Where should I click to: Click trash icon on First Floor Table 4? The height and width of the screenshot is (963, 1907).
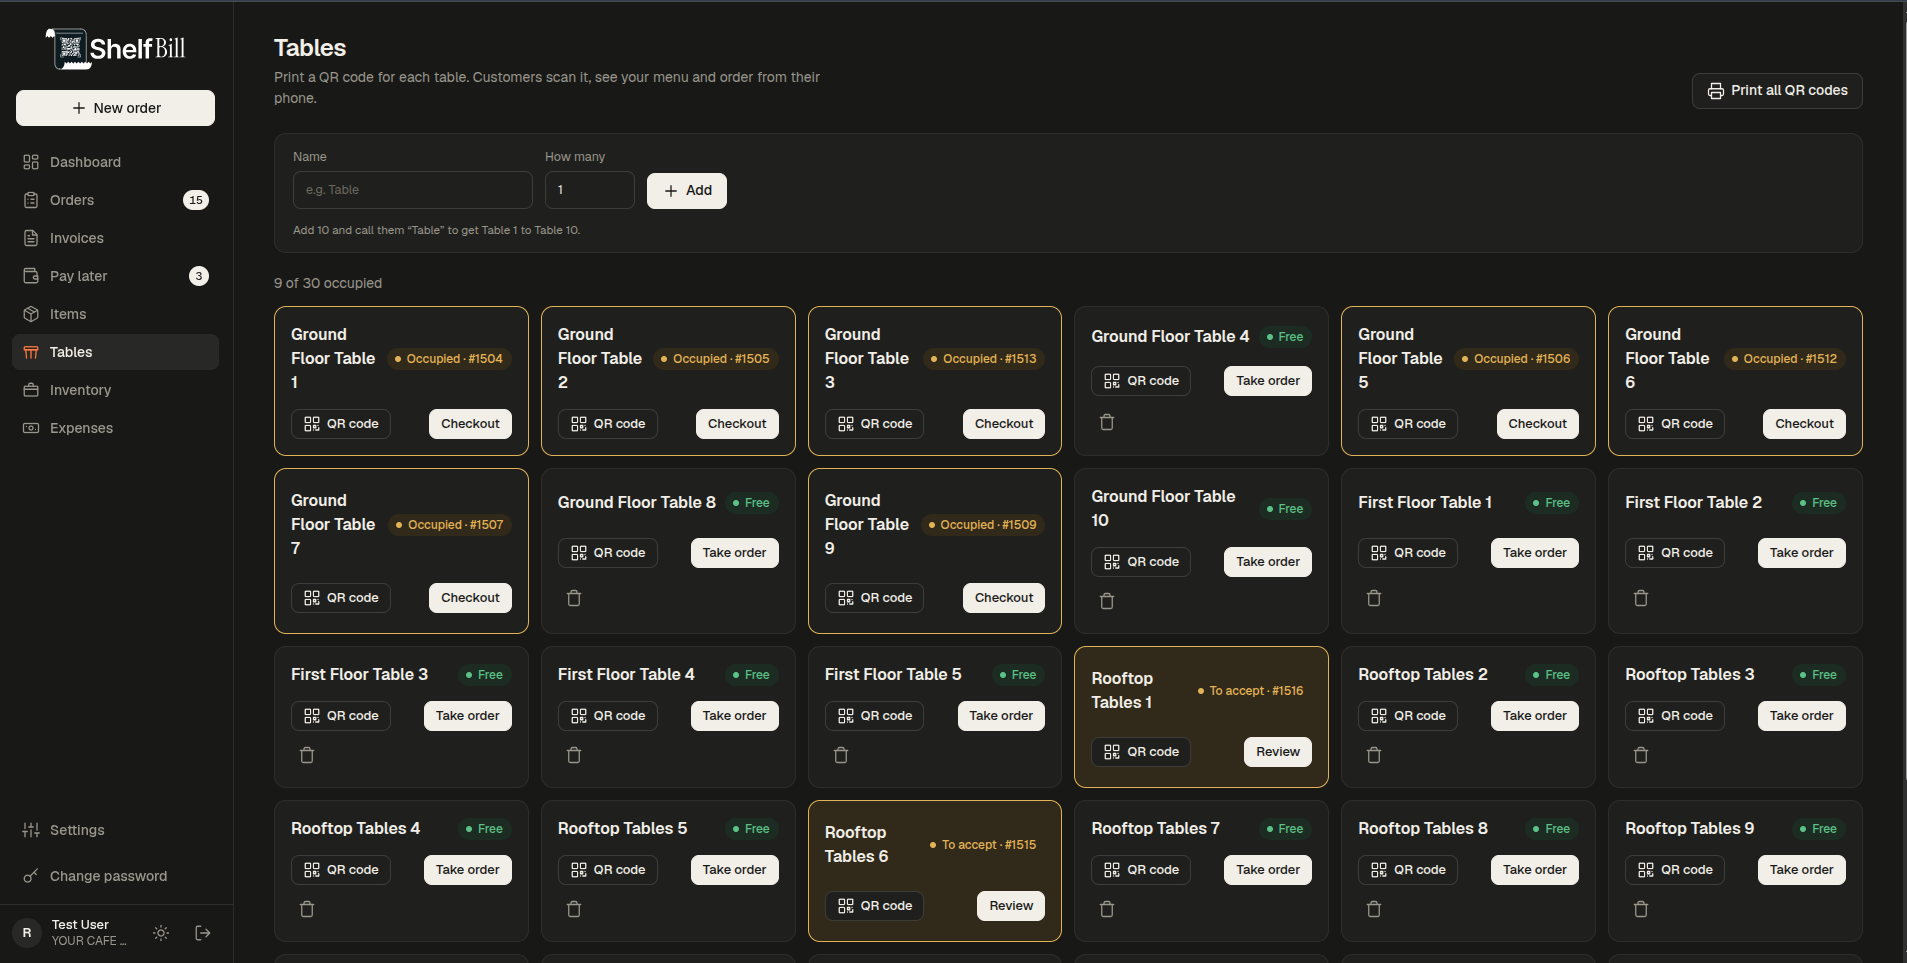click(x=574, y=755)
